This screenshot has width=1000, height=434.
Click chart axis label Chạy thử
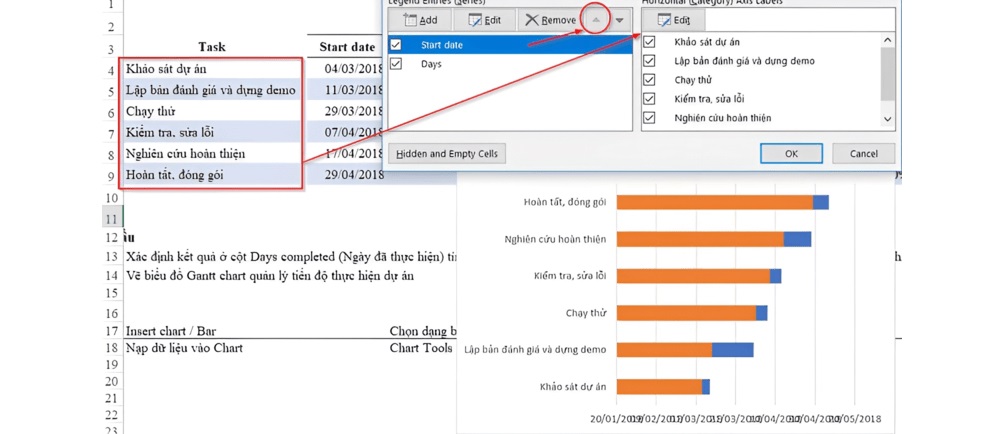click(x=586, y=313)
